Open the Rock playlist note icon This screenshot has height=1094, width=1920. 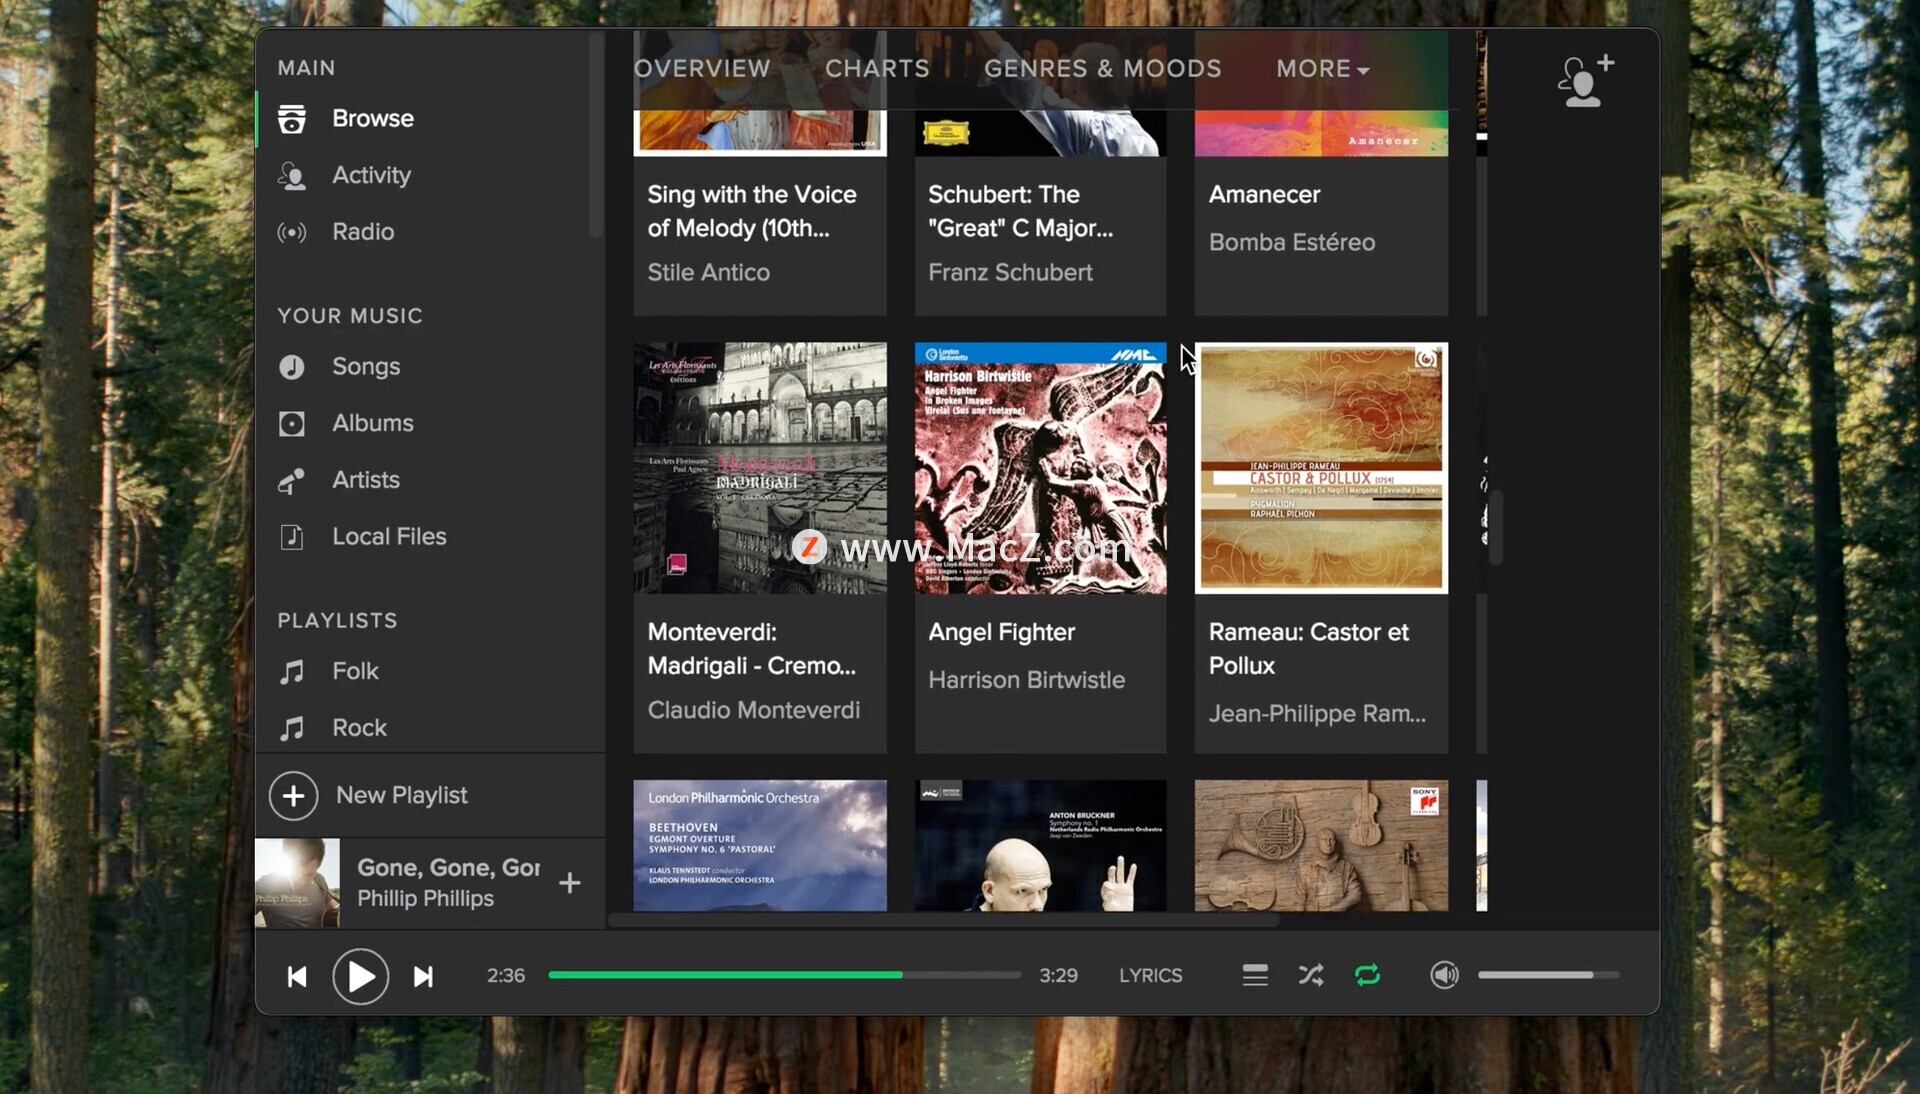[292, 728]
